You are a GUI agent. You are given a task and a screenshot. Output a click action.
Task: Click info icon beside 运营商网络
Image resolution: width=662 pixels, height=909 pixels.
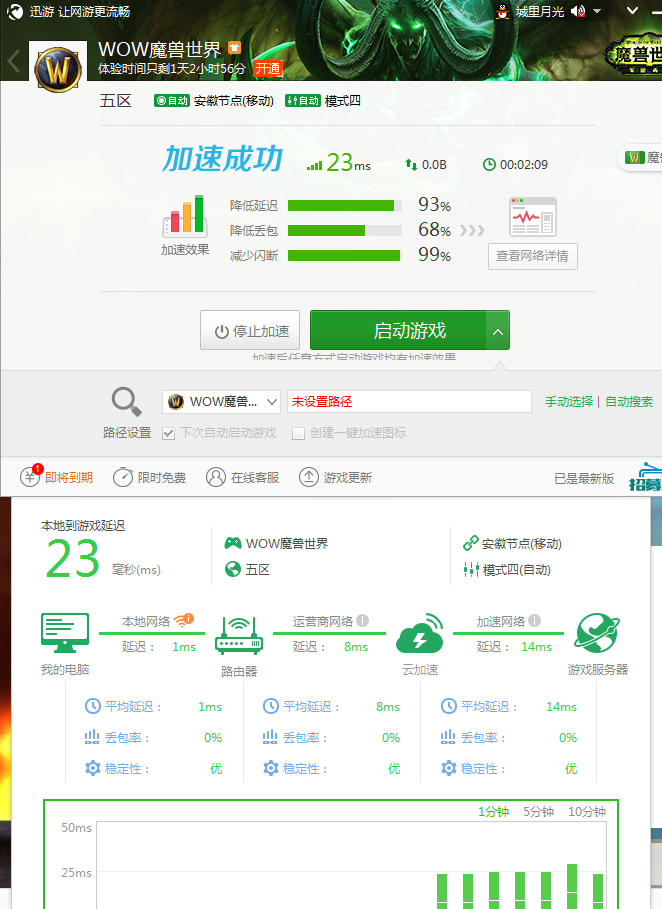363,620
